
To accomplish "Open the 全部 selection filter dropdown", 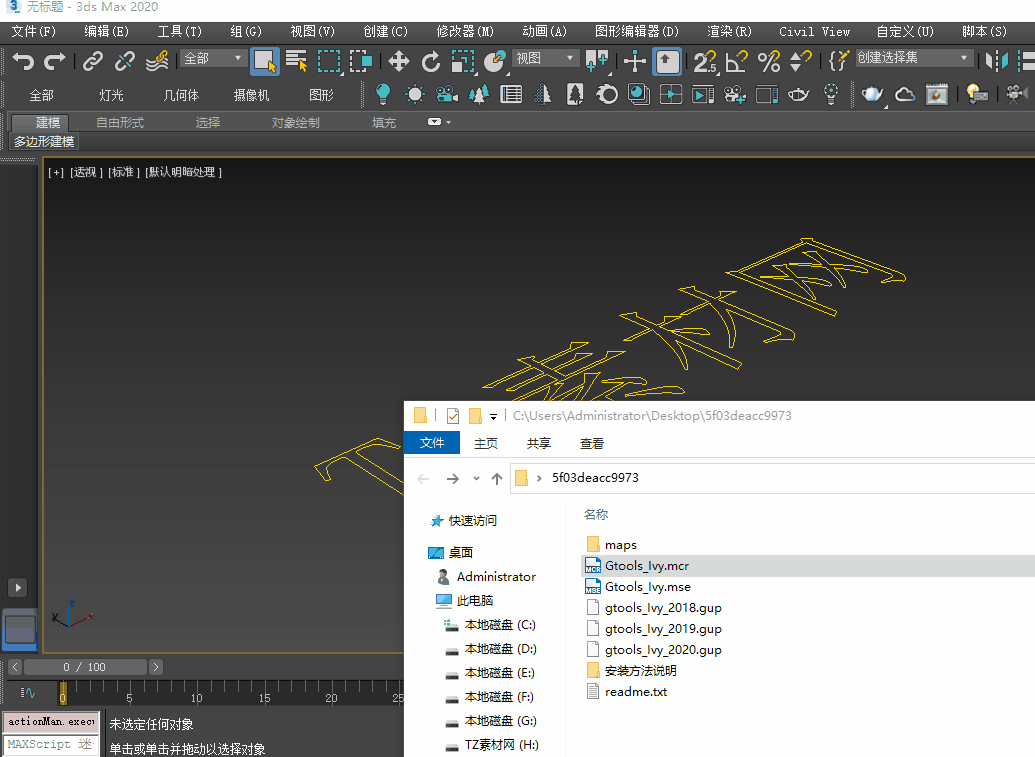I will pyautogui.click(x=213, y=59).
